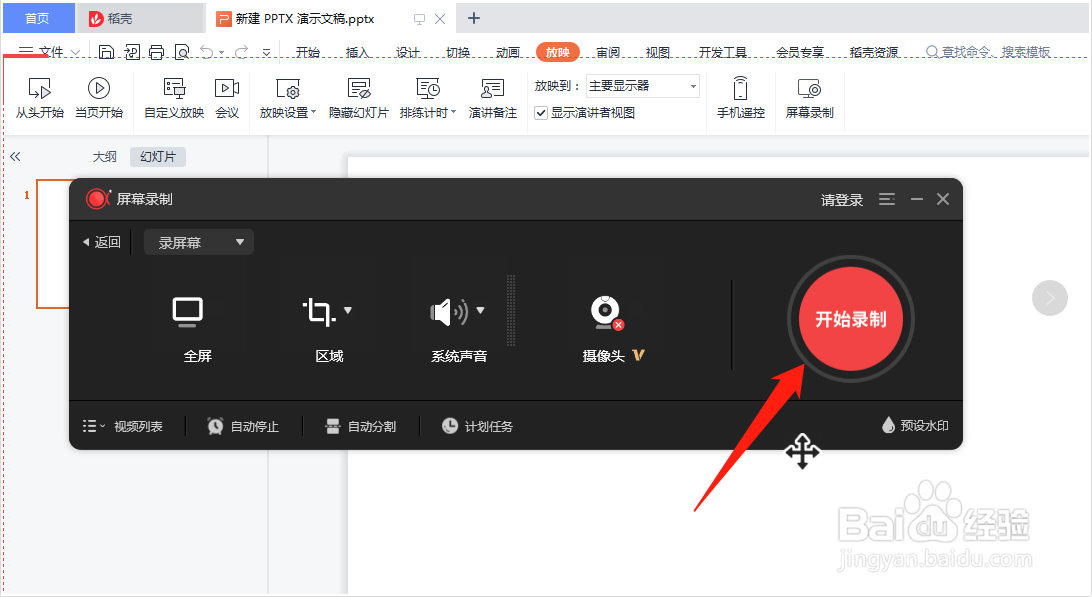Click back (返回) in the recorder
This screenshot has width=1092, height=597.
click(102, 242)
